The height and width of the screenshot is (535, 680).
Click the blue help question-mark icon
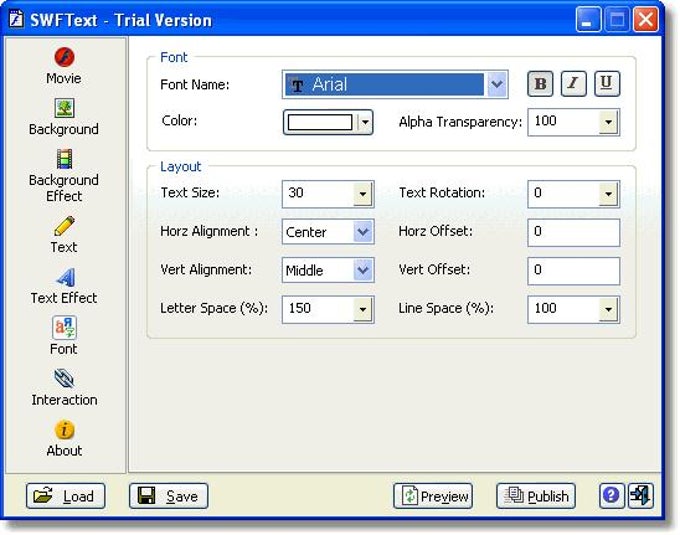tap(611, 496)
